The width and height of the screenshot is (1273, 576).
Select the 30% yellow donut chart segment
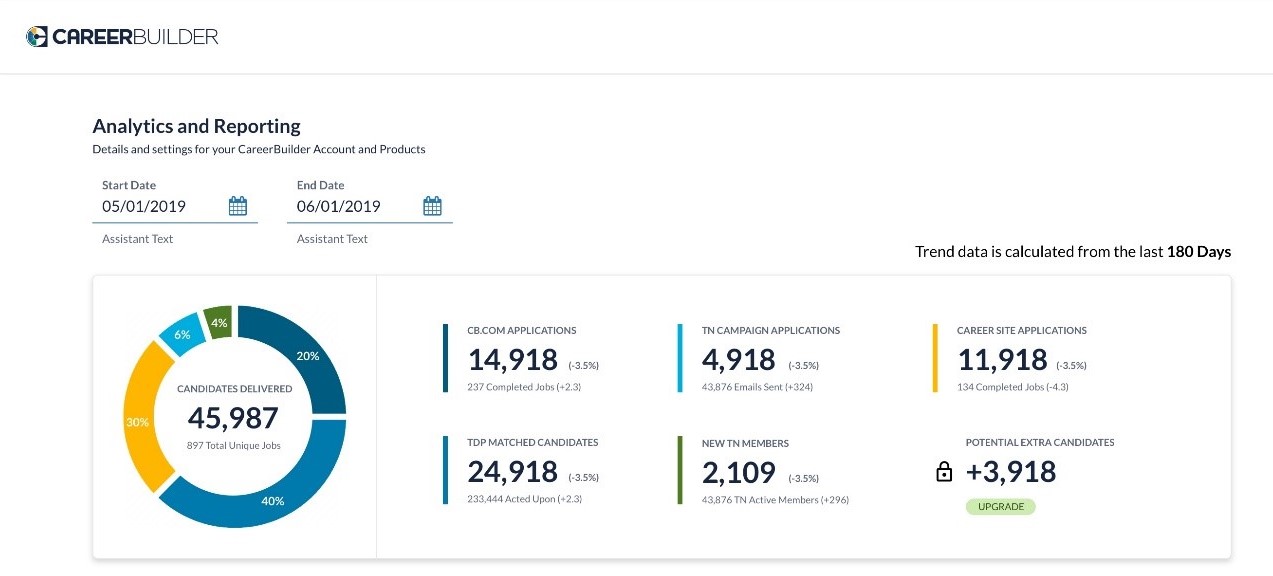click(x=140, y=420)
